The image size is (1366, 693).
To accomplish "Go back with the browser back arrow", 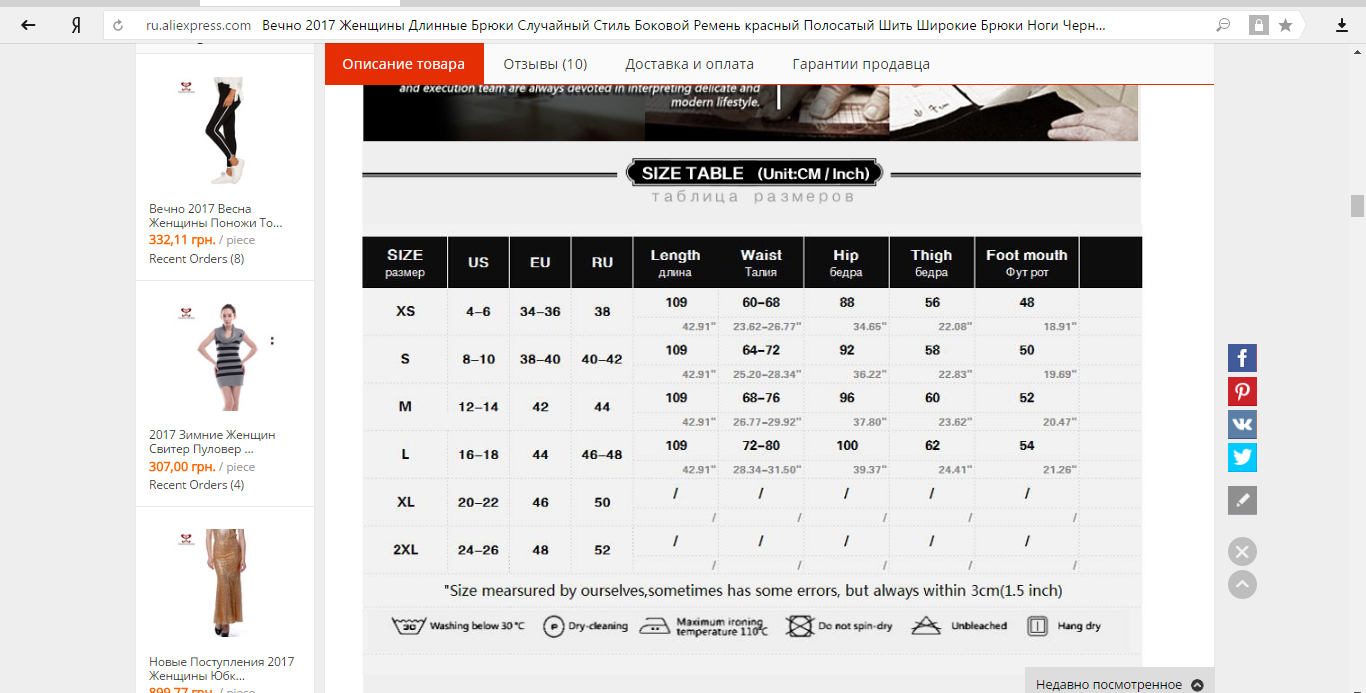I will coord(28,25).
